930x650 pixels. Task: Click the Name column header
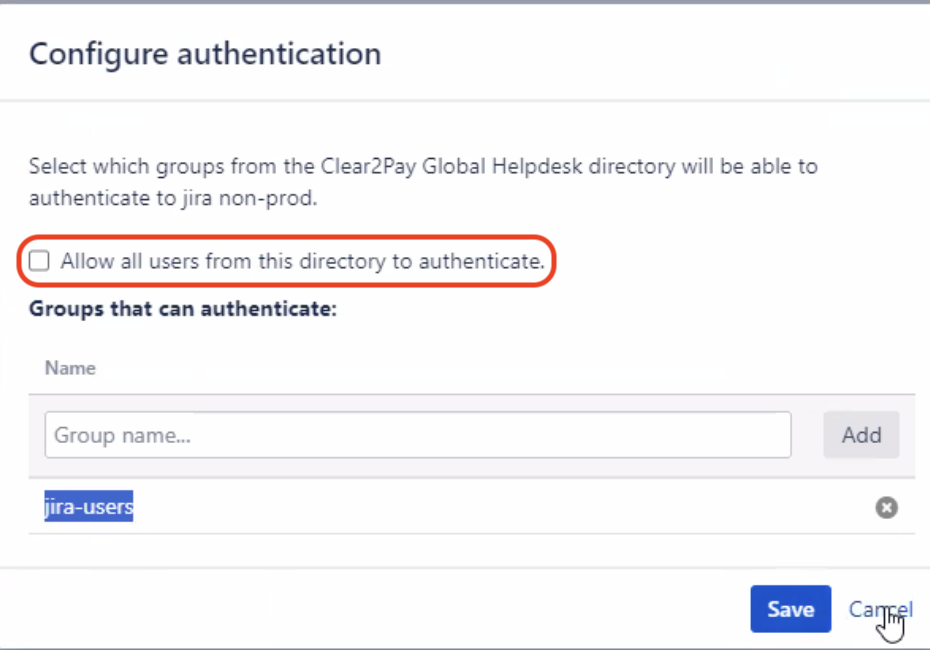tap(70, 368)
